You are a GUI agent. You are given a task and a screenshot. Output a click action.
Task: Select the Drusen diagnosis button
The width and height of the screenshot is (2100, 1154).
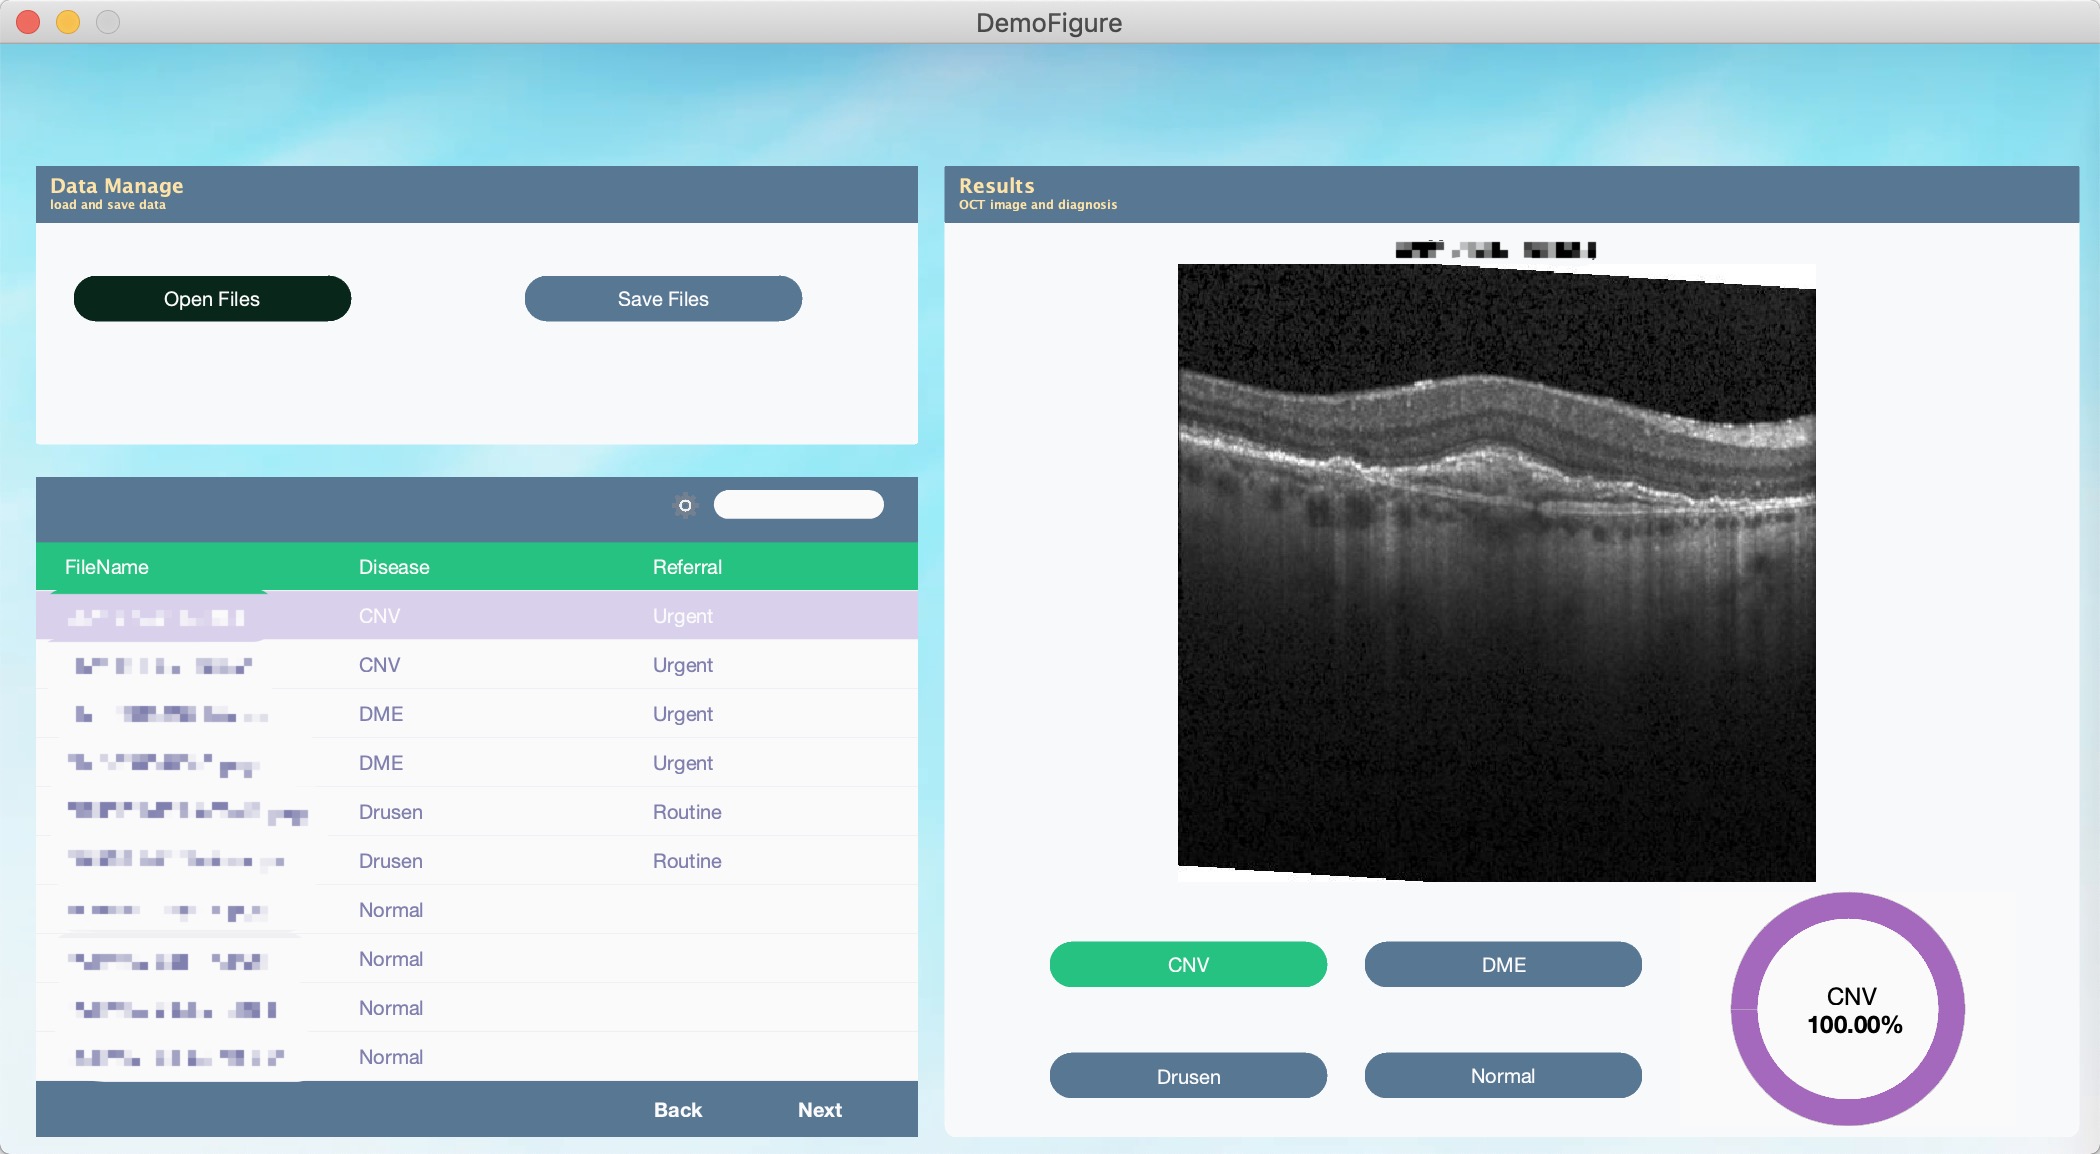click(1187, 1076)
